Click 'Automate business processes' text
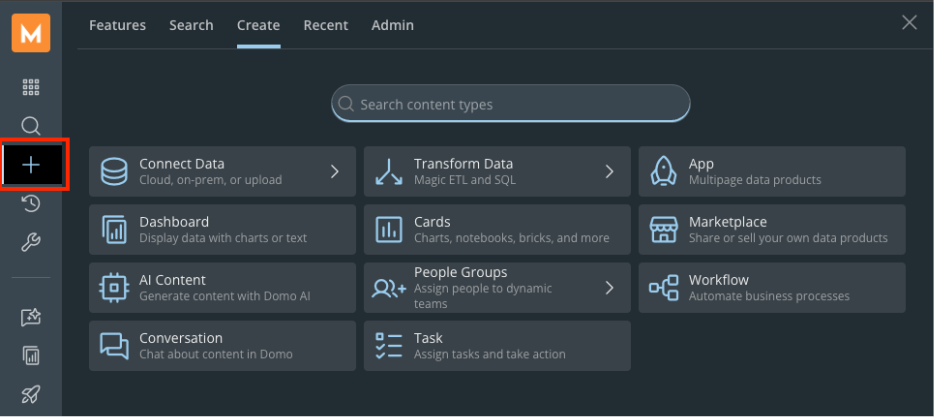 tap(769, 296)
